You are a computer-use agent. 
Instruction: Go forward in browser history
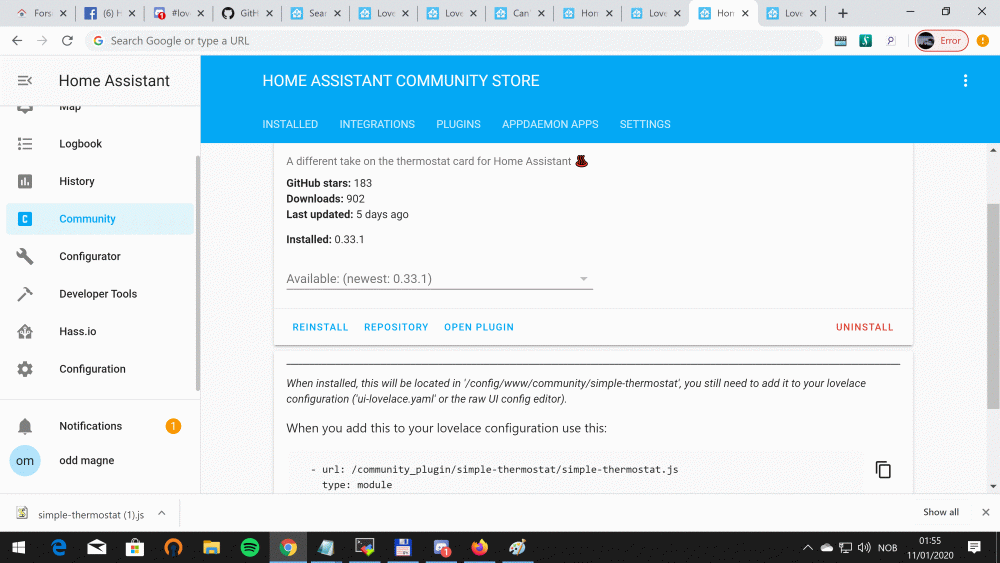coord(42,41)
